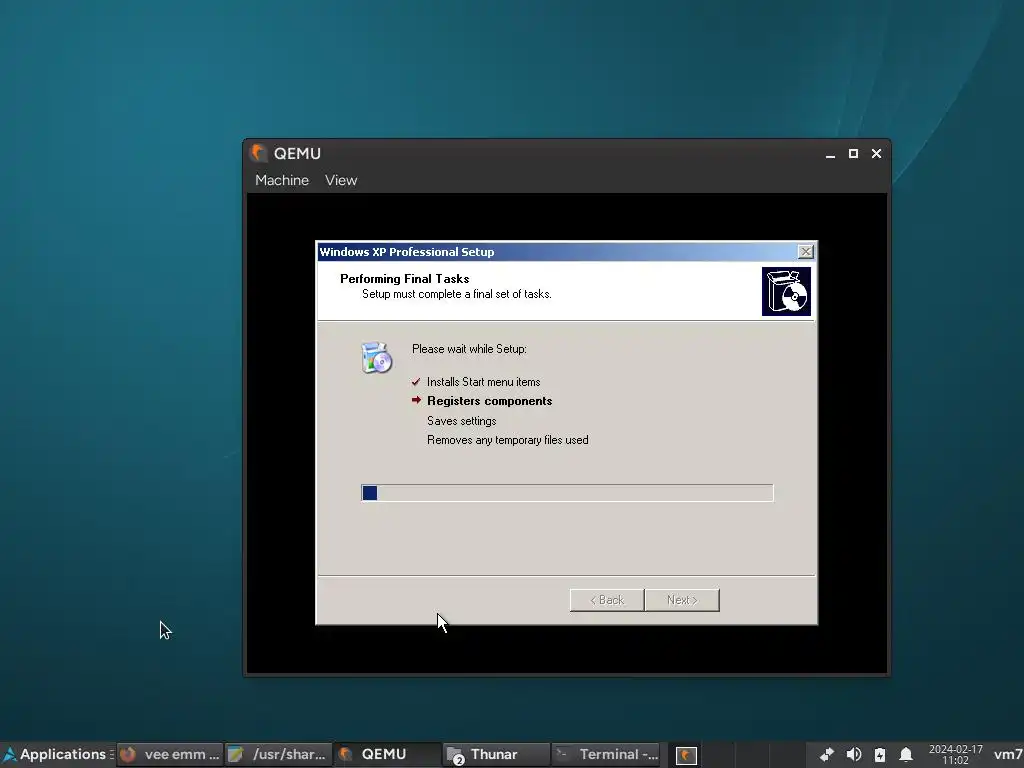Click the date and time clock
The width and height of the screenshot is (1024, 768).
(955, 754)
